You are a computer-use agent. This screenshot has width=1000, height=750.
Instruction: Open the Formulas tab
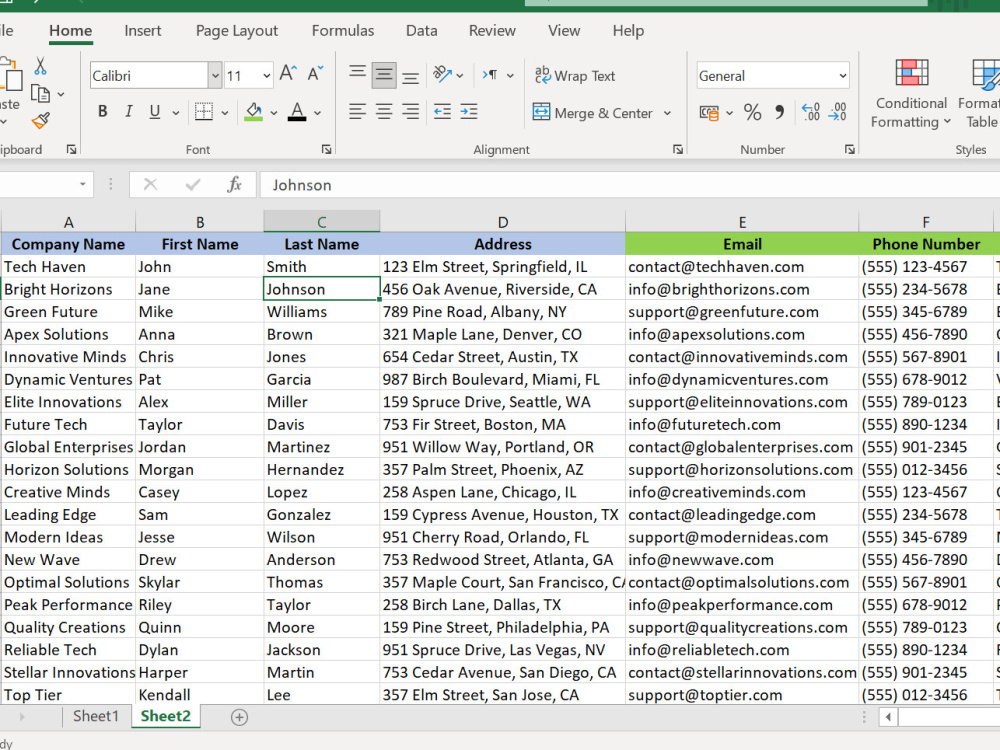pyautogui.click(x=342, y=31)
